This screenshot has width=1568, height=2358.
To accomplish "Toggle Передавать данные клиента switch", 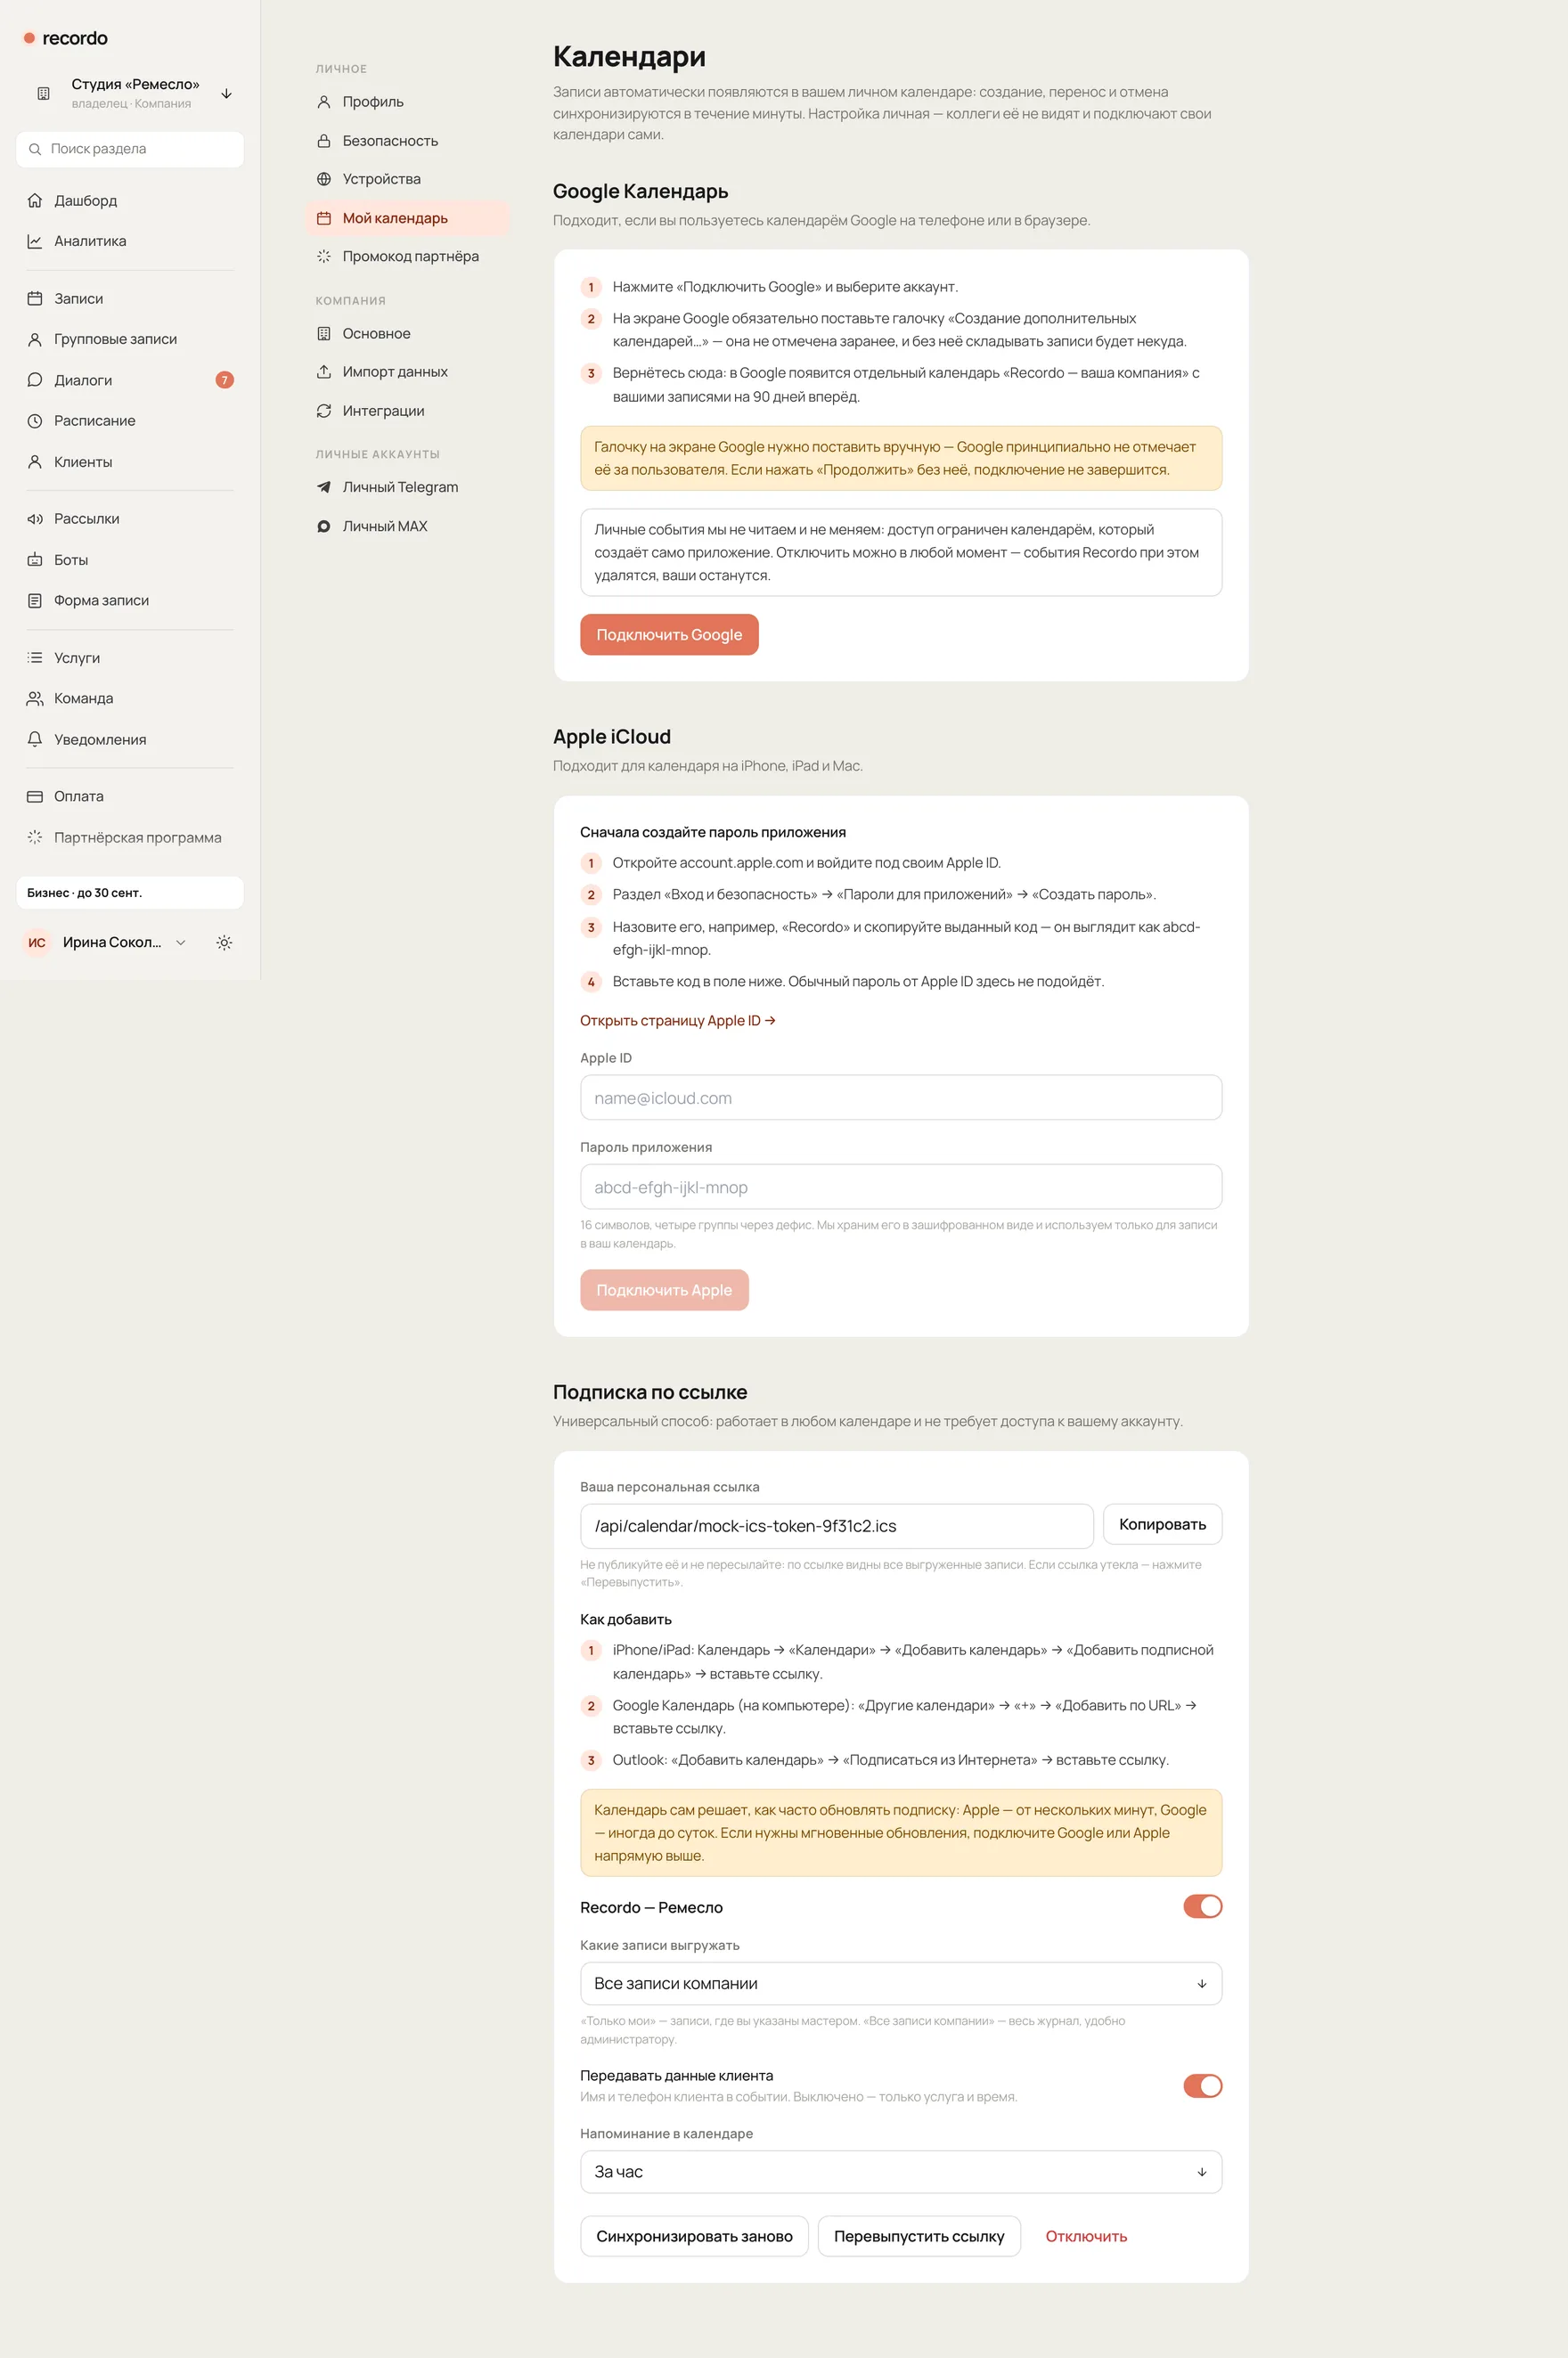I will [1202, 2085].
